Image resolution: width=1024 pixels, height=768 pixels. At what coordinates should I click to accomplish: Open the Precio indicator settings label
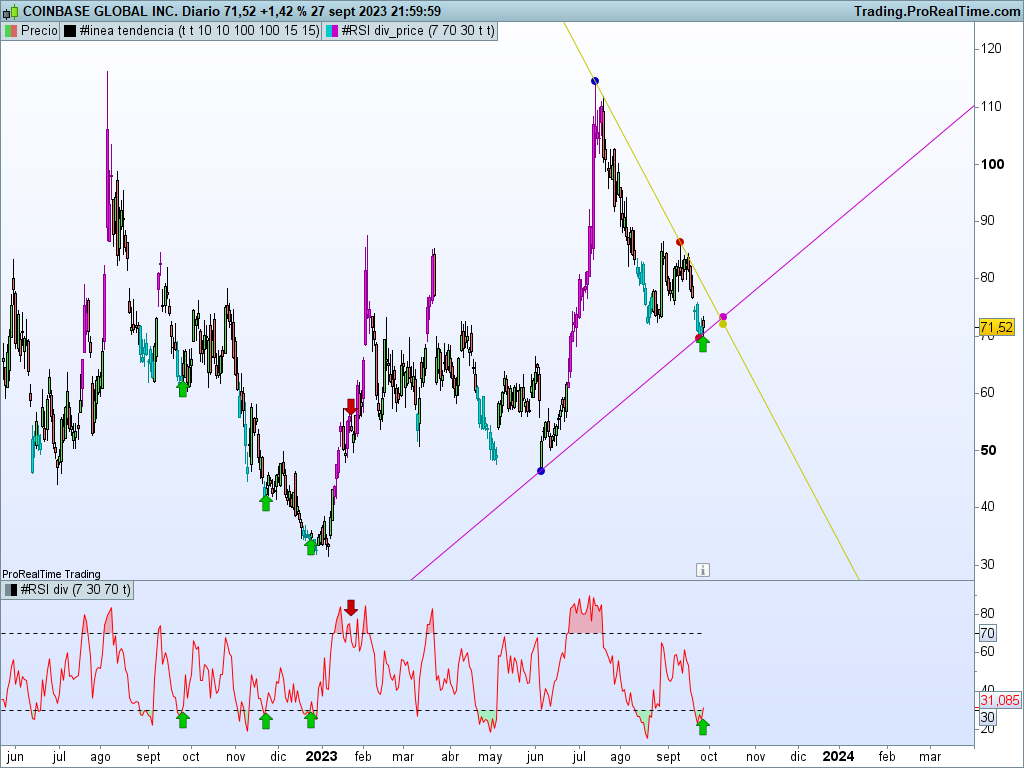tap(31, 31)
